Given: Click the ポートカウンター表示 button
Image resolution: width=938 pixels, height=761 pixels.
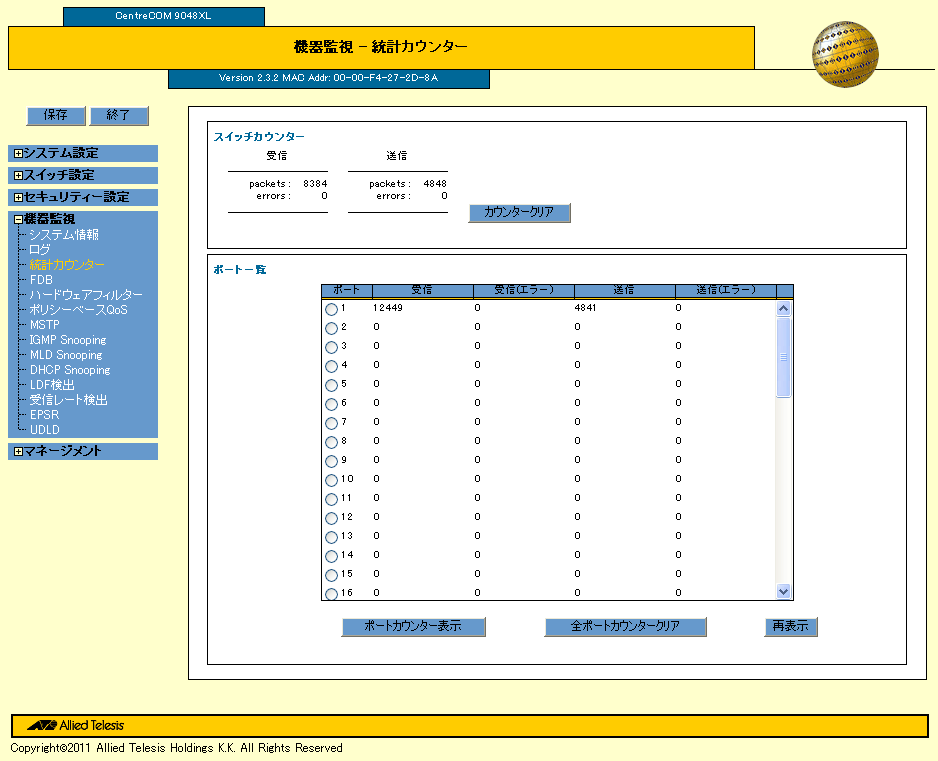Looking at the screenshot, I should 413,627.
